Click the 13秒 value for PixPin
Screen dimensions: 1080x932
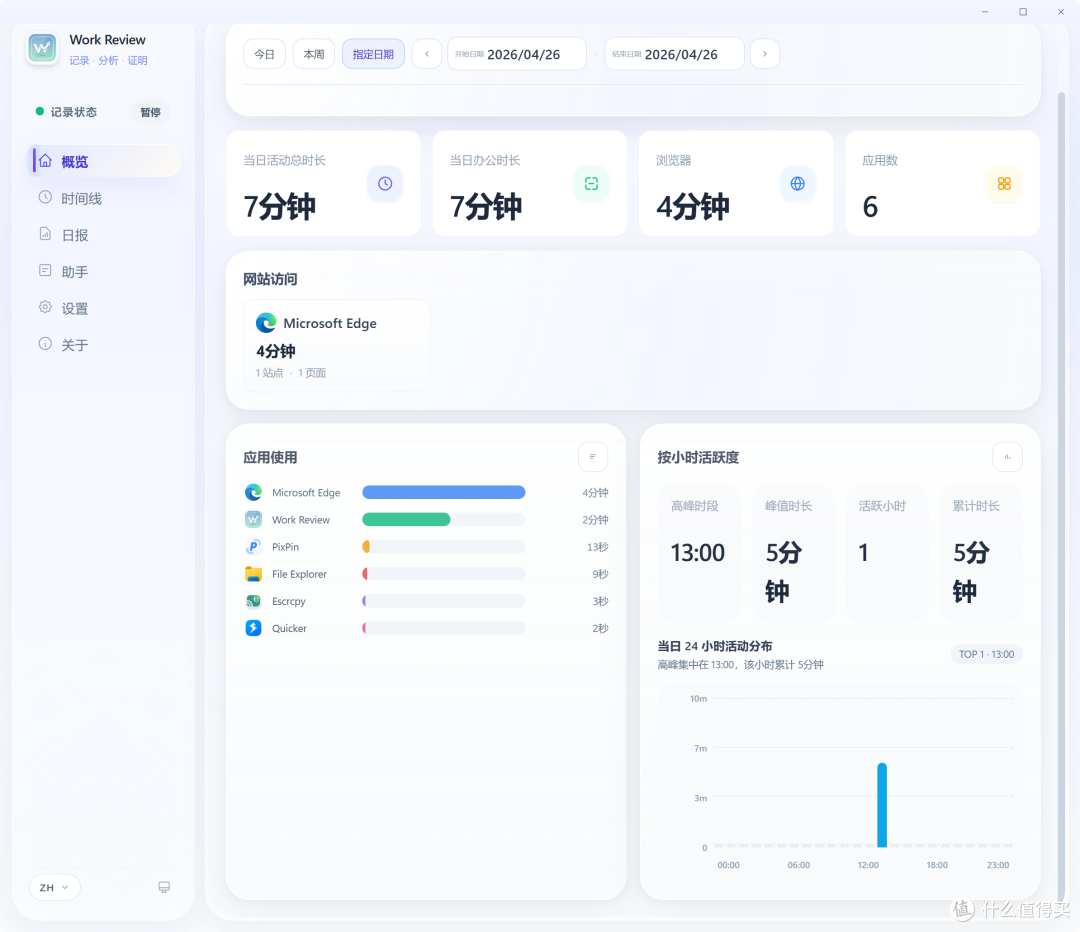[597, 547]
